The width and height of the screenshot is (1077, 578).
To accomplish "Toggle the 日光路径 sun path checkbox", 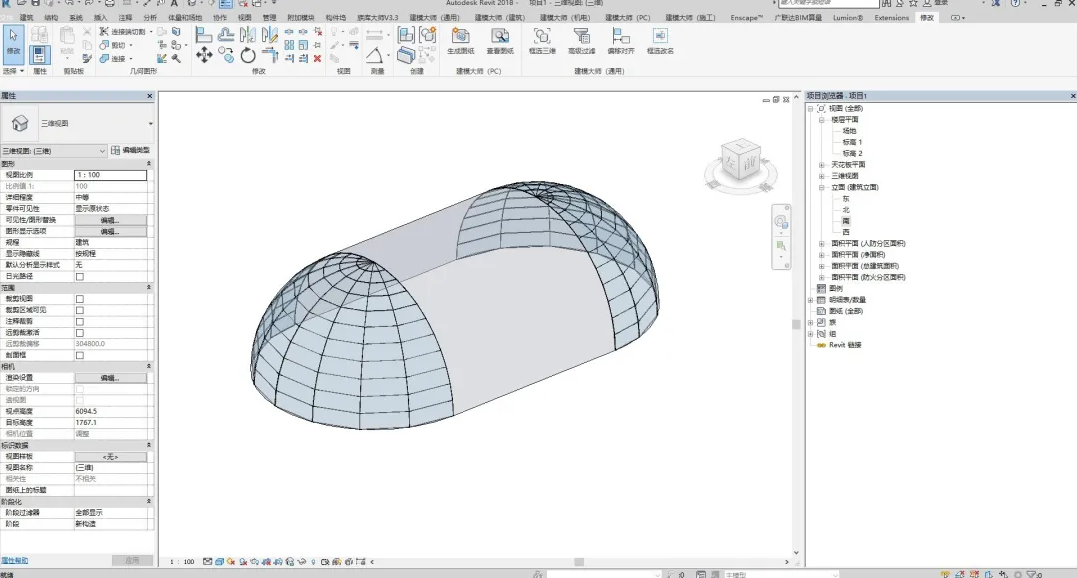I will point(80,277).
